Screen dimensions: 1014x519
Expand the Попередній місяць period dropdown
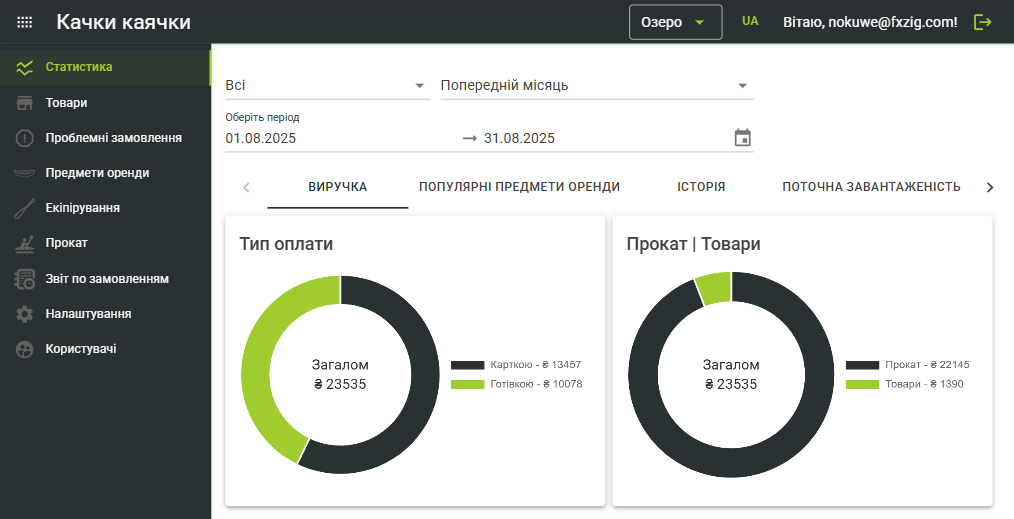coord(597,85)
